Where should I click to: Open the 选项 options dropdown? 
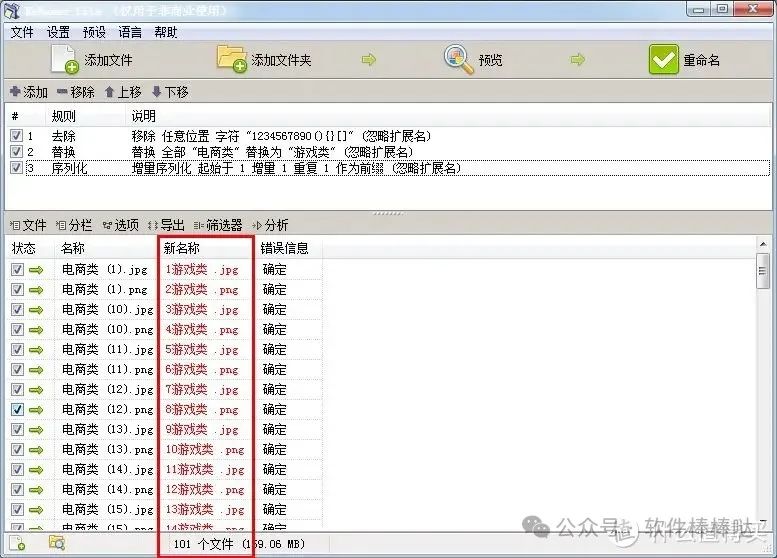click(121, 225)
